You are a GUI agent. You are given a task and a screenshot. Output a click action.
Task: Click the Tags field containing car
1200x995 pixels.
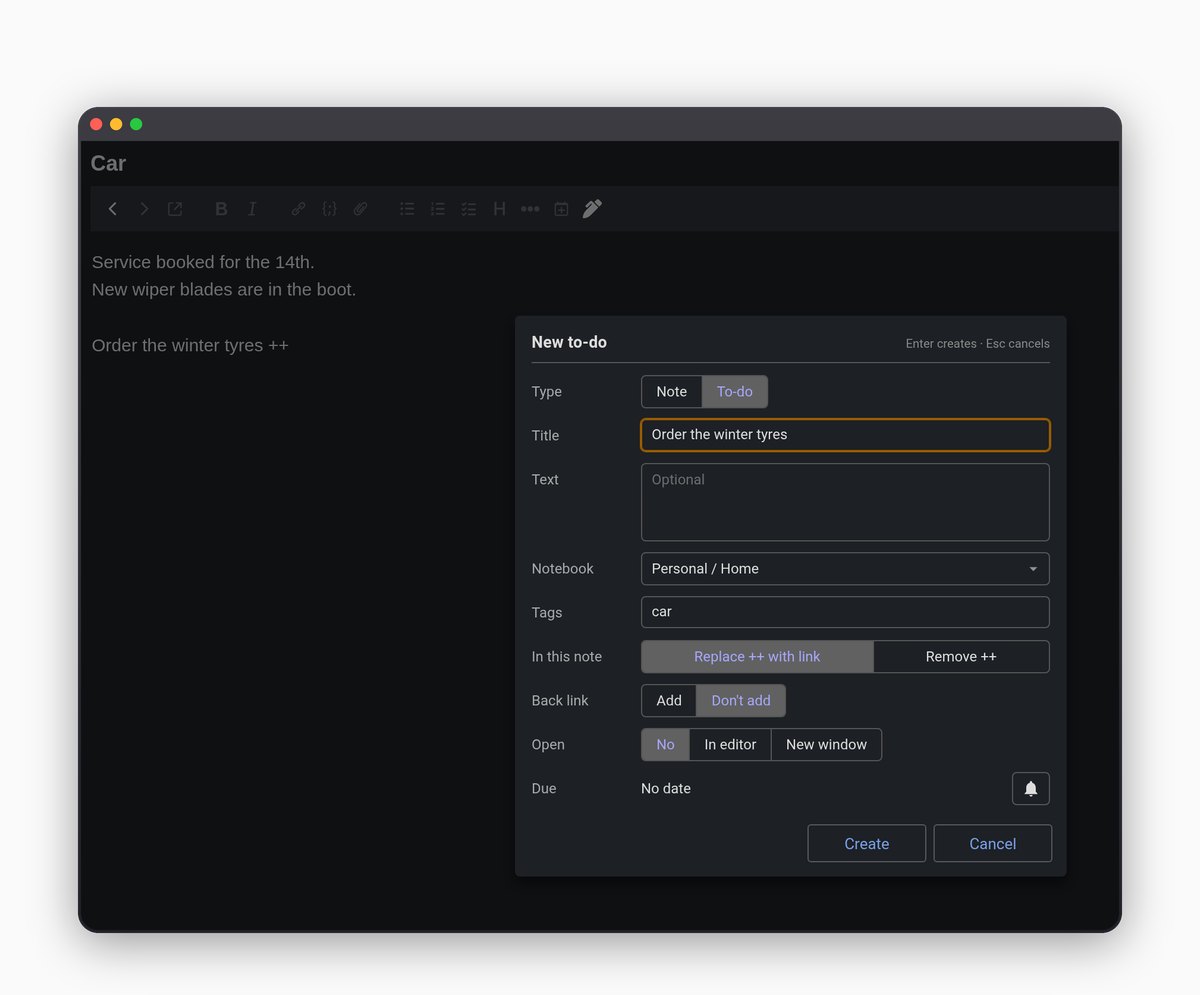click(x=845, y=613)
